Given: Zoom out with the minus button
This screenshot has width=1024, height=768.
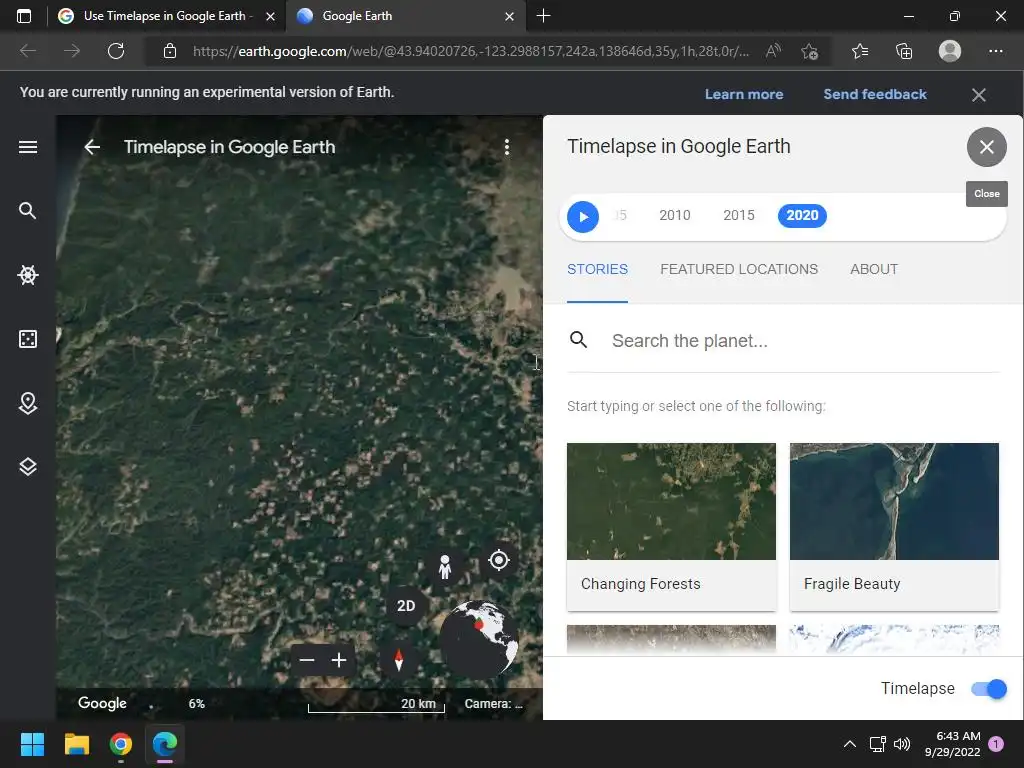Looking at the screenshot, I should (x=307, y=660).
